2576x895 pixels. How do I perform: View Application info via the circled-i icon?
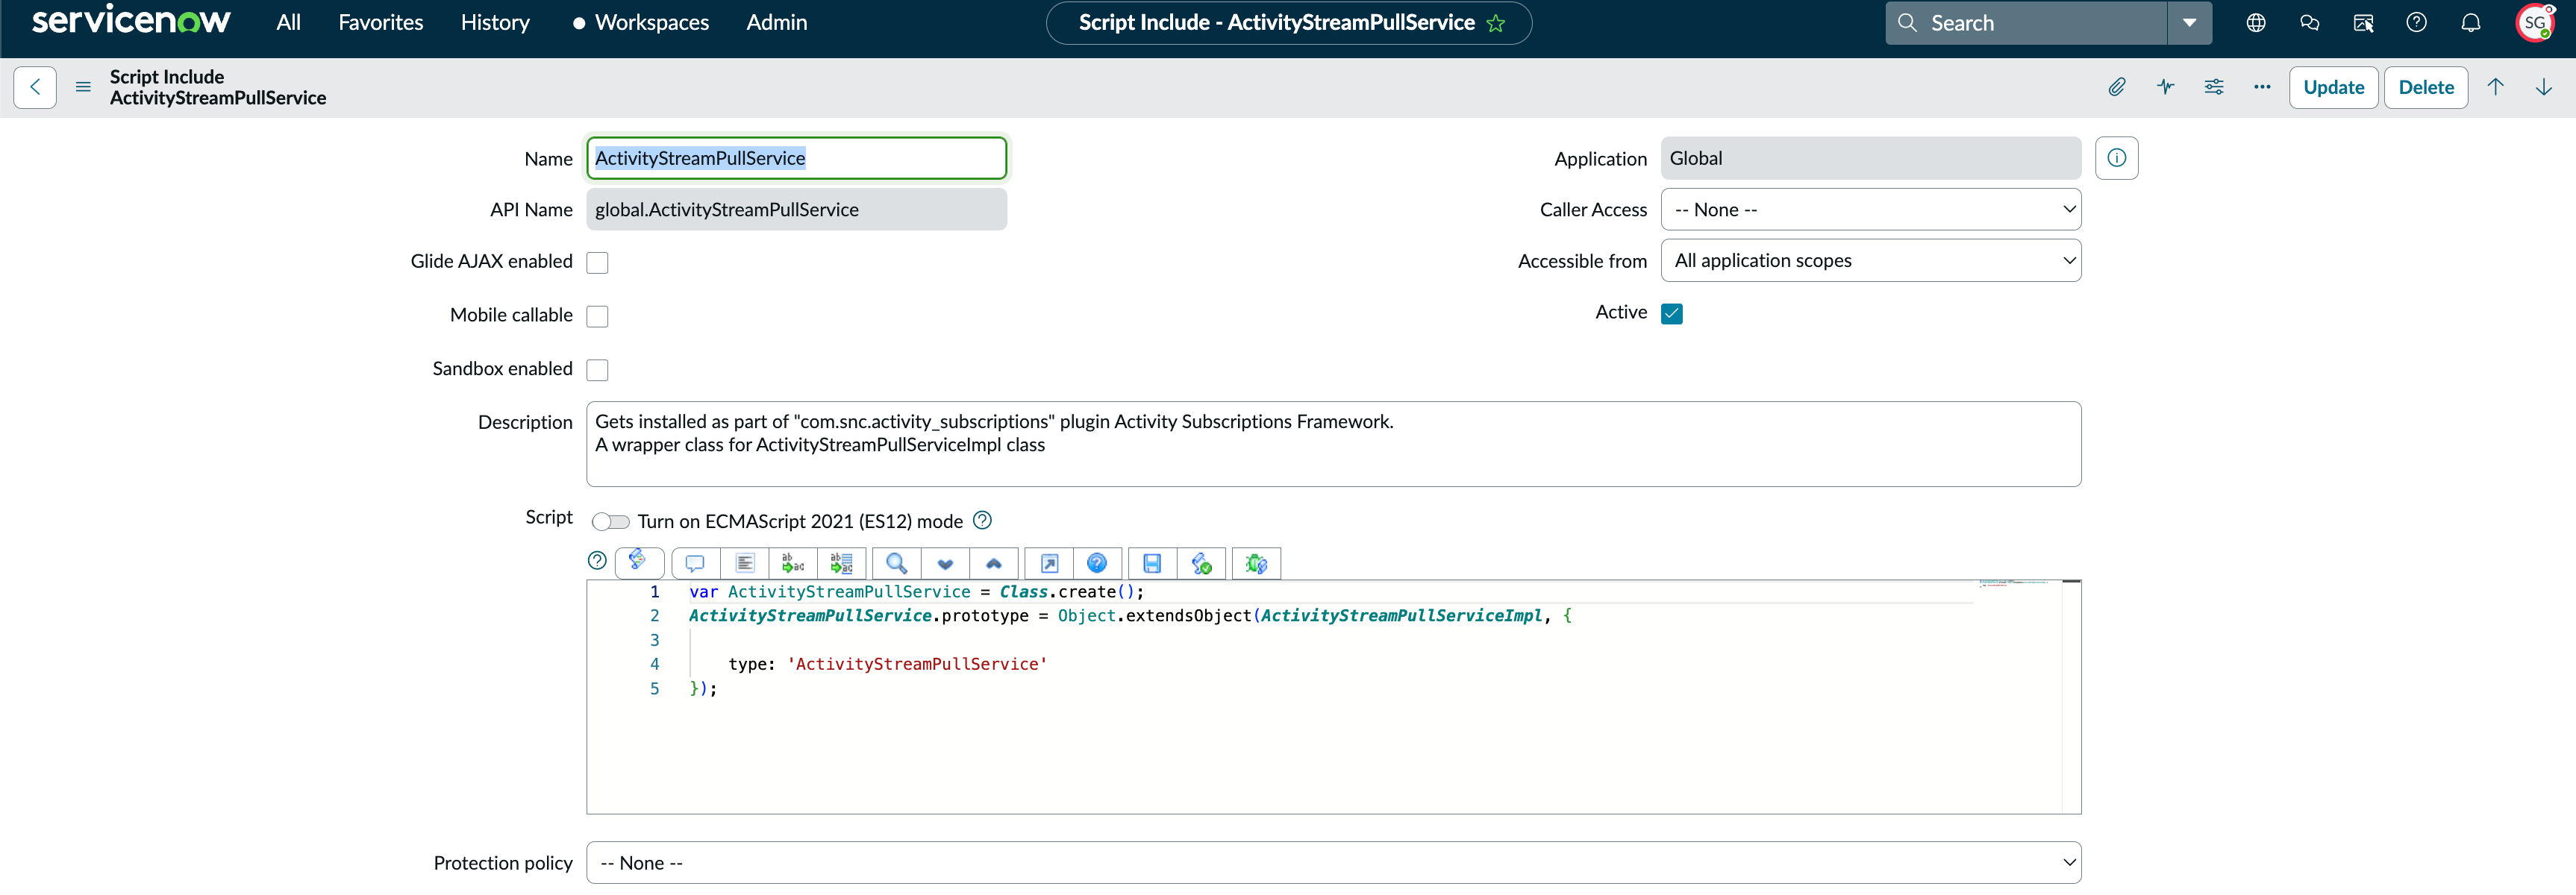point(2117,158)
